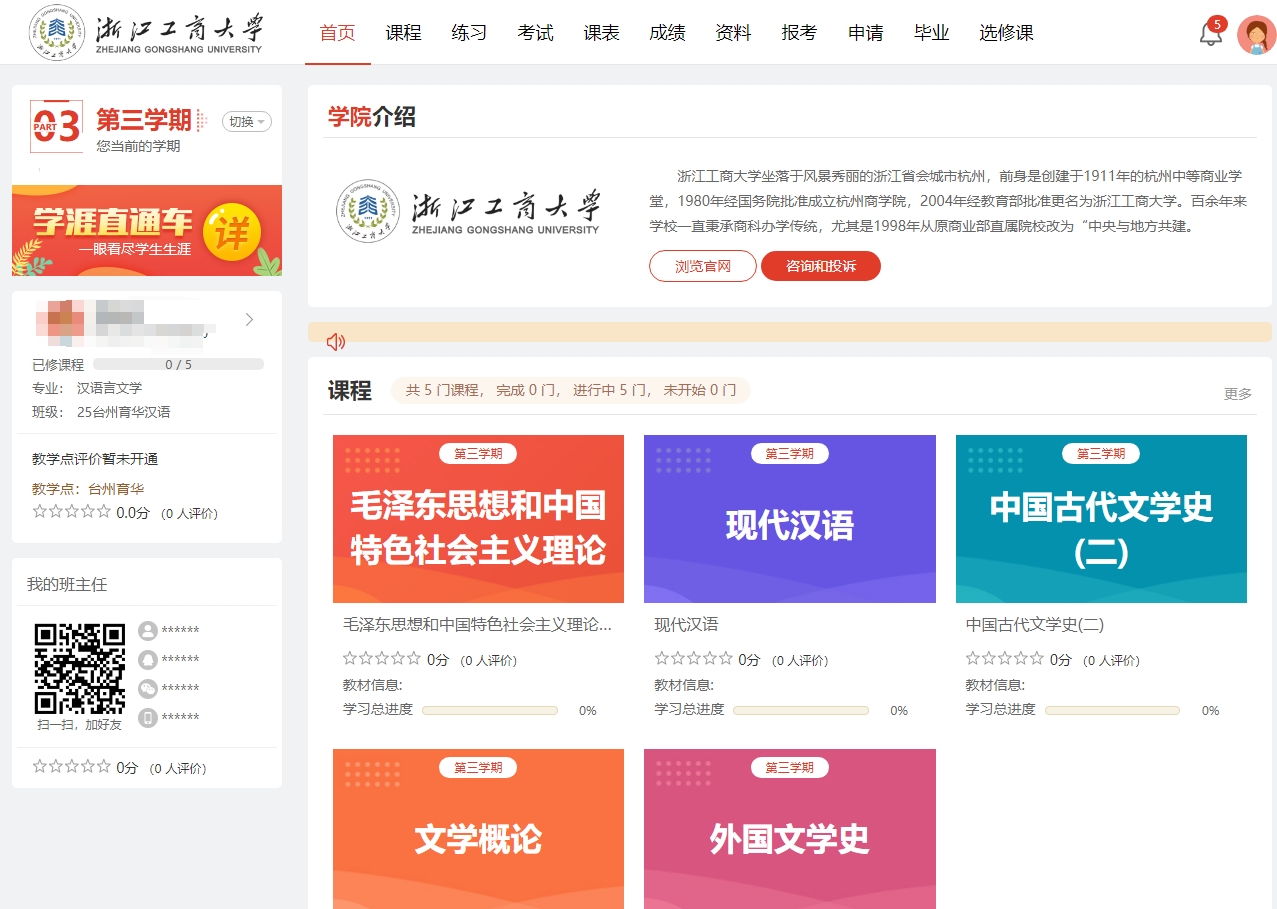Open the 切换 semester dropdown
Viewport: 1277px width, 909px height.
247,122
